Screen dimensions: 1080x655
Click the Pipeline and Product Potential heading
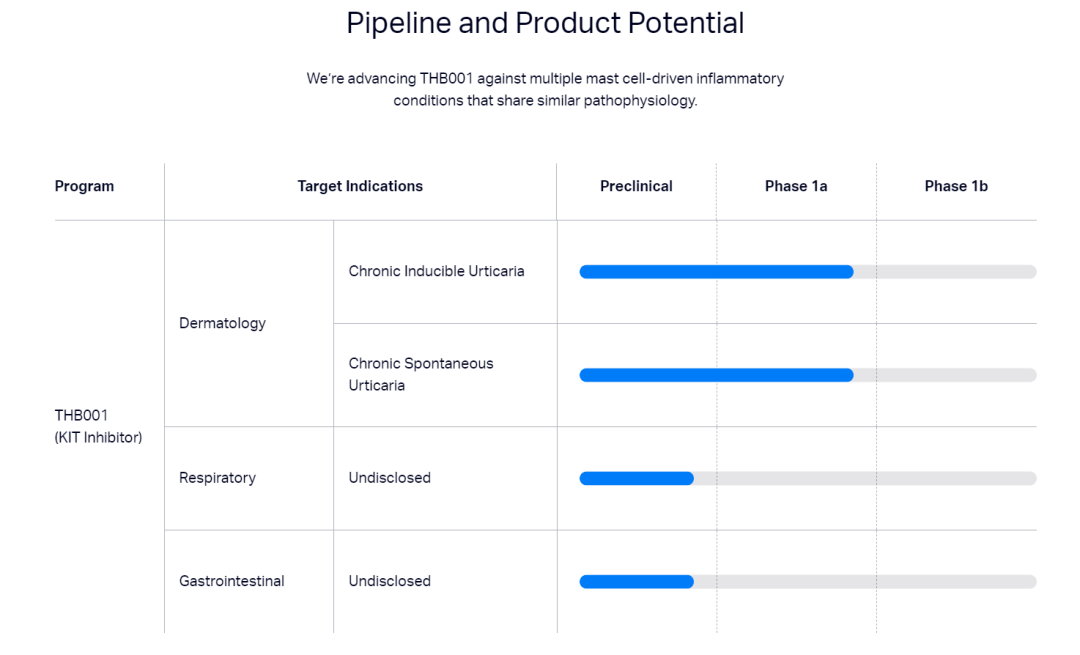pos(545,23)
